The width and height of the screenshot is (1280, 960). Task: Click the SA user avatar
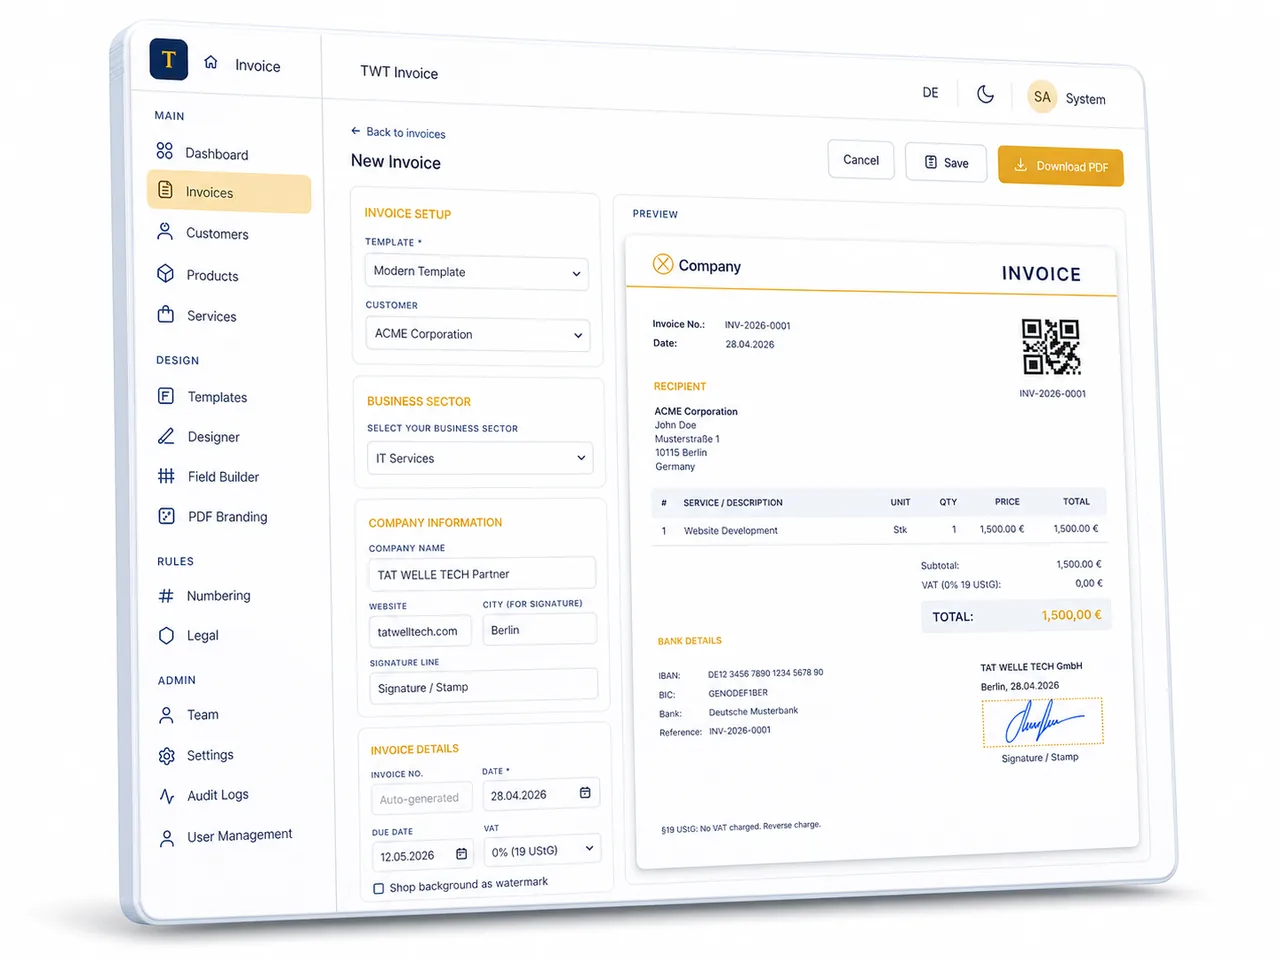point(1042,97)
